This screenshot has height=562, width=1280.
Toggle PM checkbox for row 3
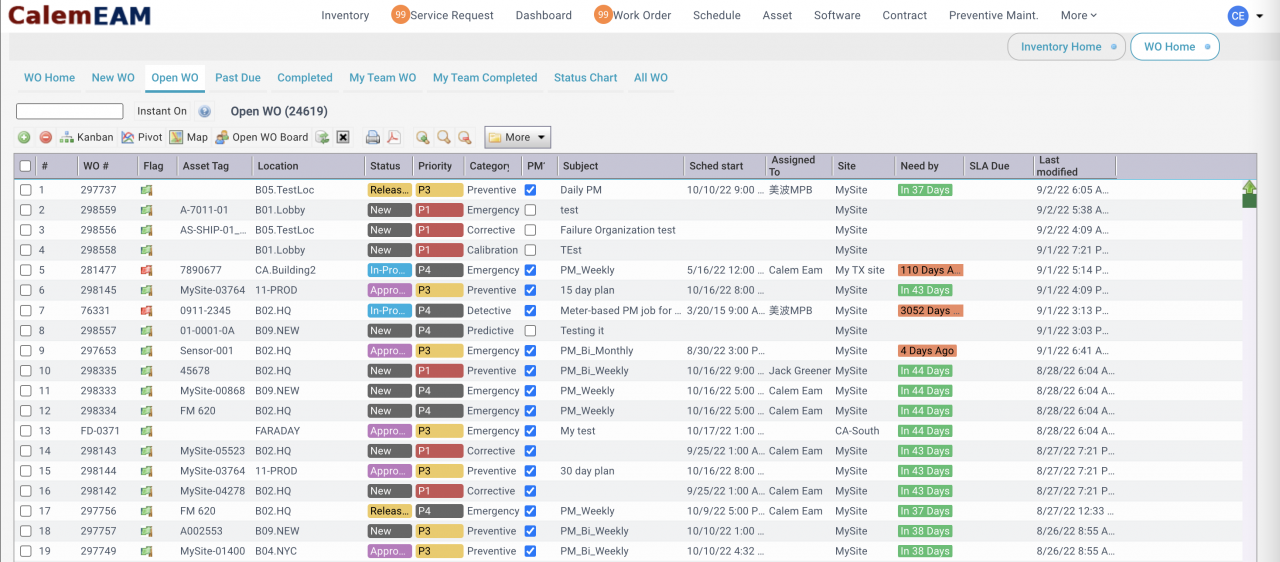click(530, 230)
